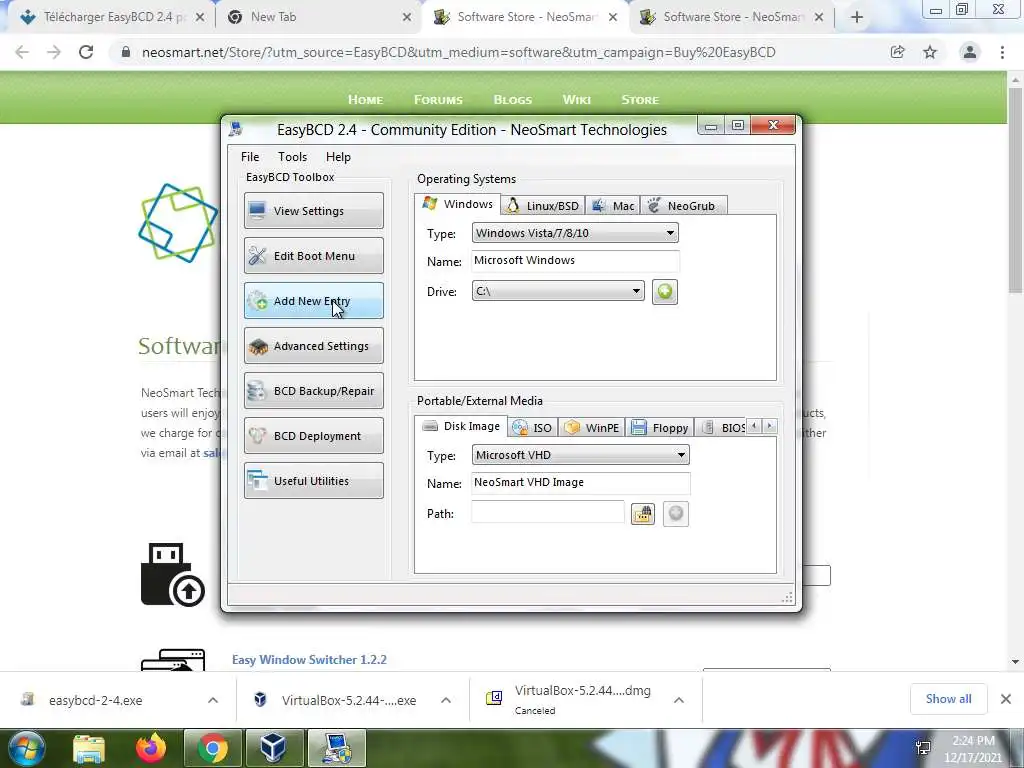Click the Microsoft Windows name field
This screenshot has height=768, width=1024.
point(575,261)
